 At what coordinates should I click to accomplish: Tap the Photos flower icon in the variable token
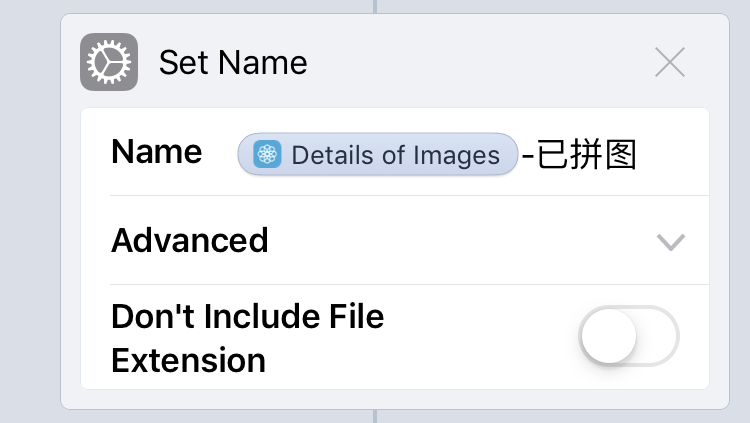(x=266, y=155)
